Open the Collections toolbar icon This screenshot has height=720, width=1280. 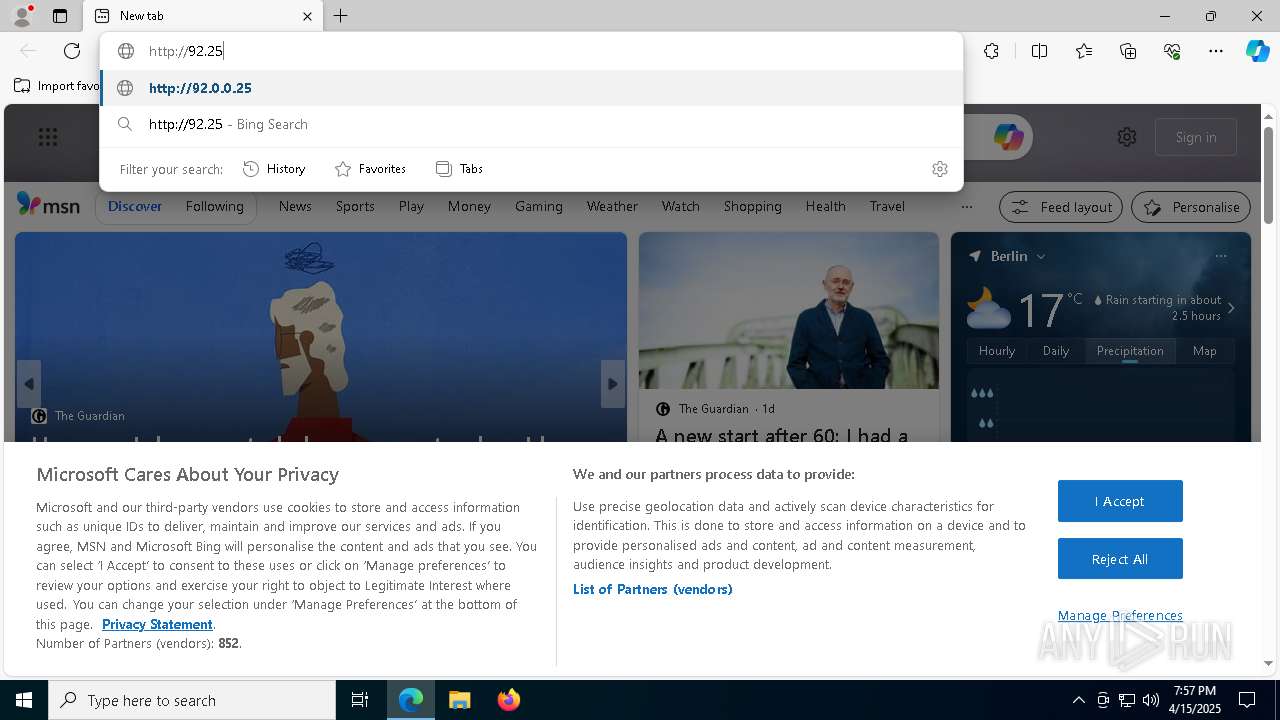[1128, 51]
